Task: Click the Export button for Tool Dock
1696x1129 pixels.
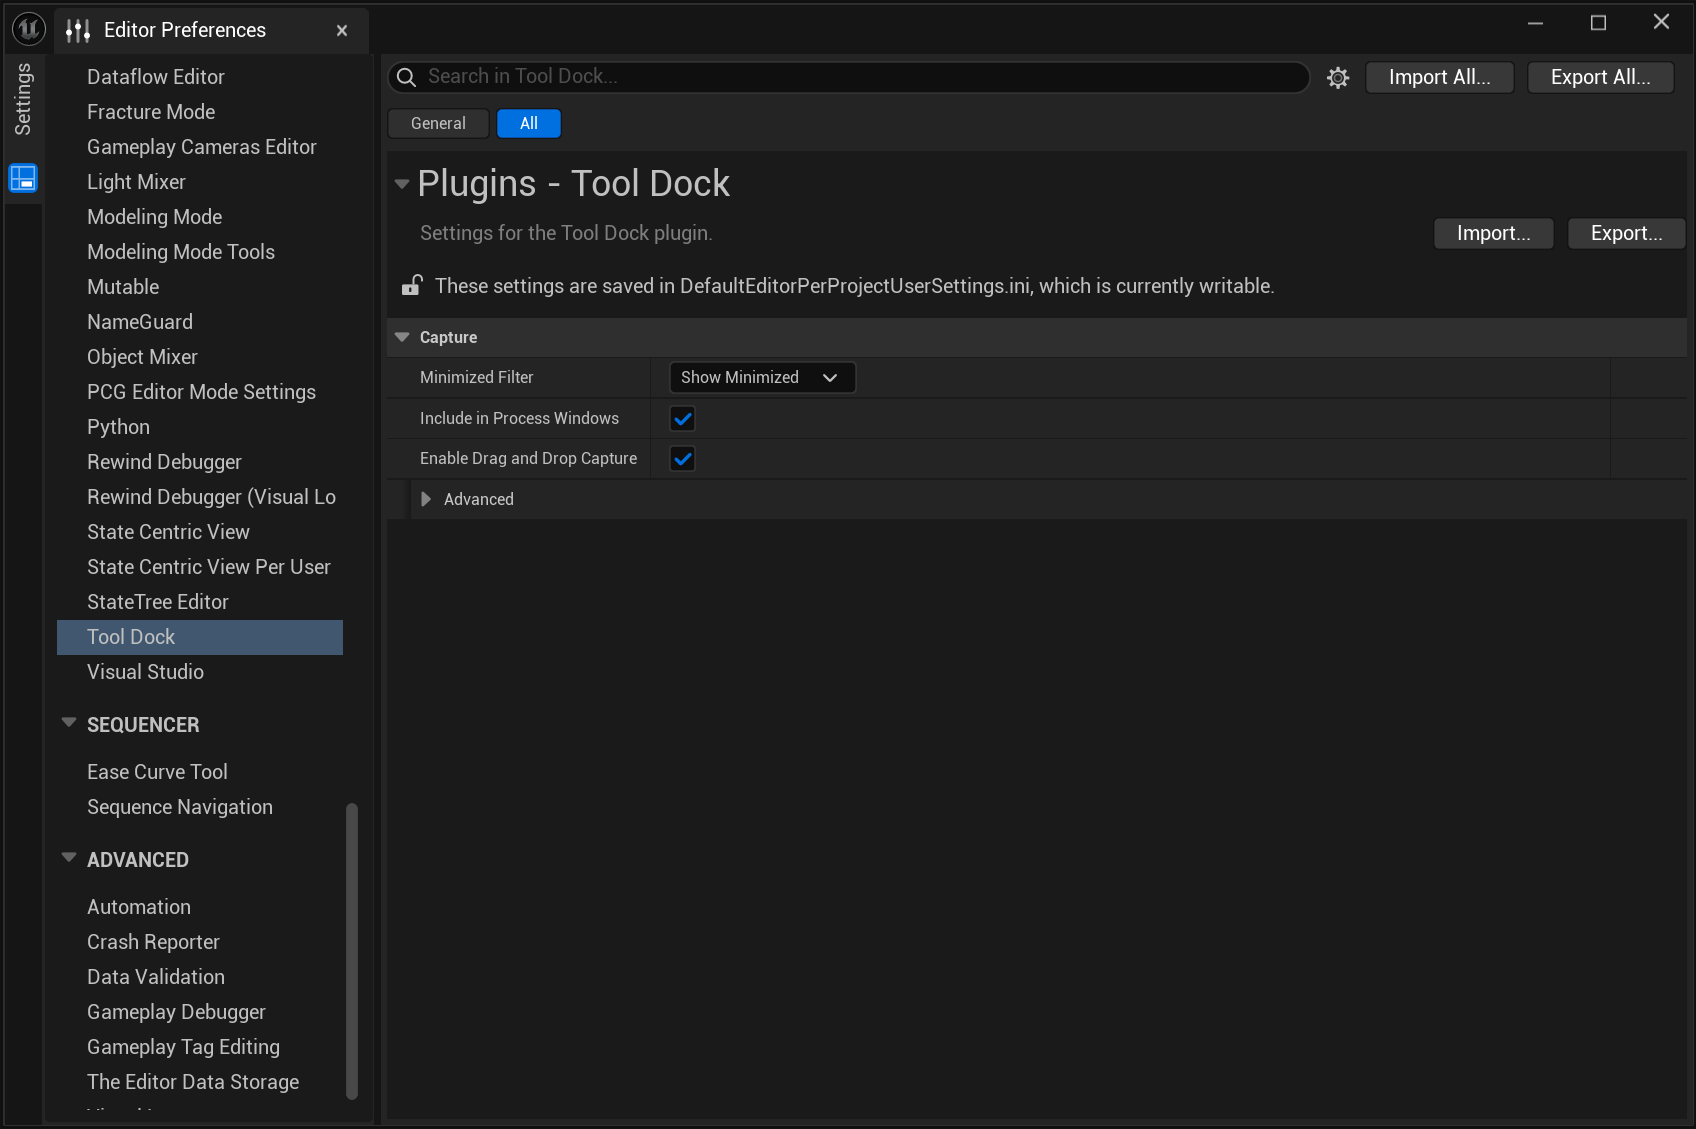Action: tap(1627, 233)
